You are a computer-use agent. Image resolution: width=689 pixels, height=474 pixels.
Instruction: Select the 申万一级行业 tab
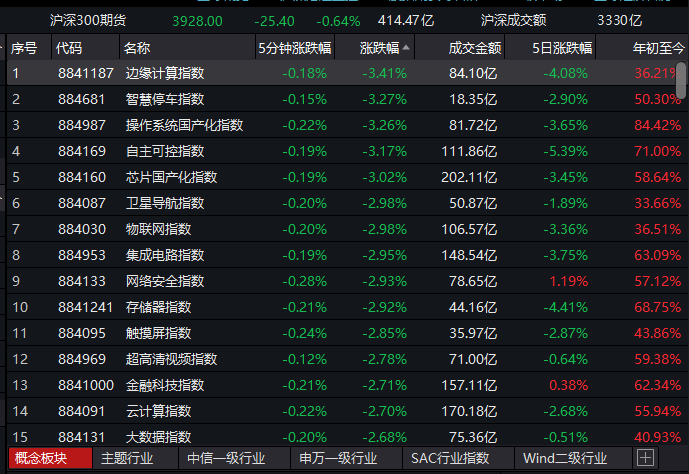338,458
